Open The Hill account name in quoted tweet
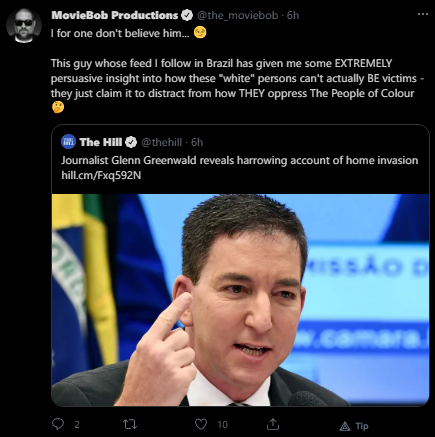 pyautogui.click(x=101, y=142)
